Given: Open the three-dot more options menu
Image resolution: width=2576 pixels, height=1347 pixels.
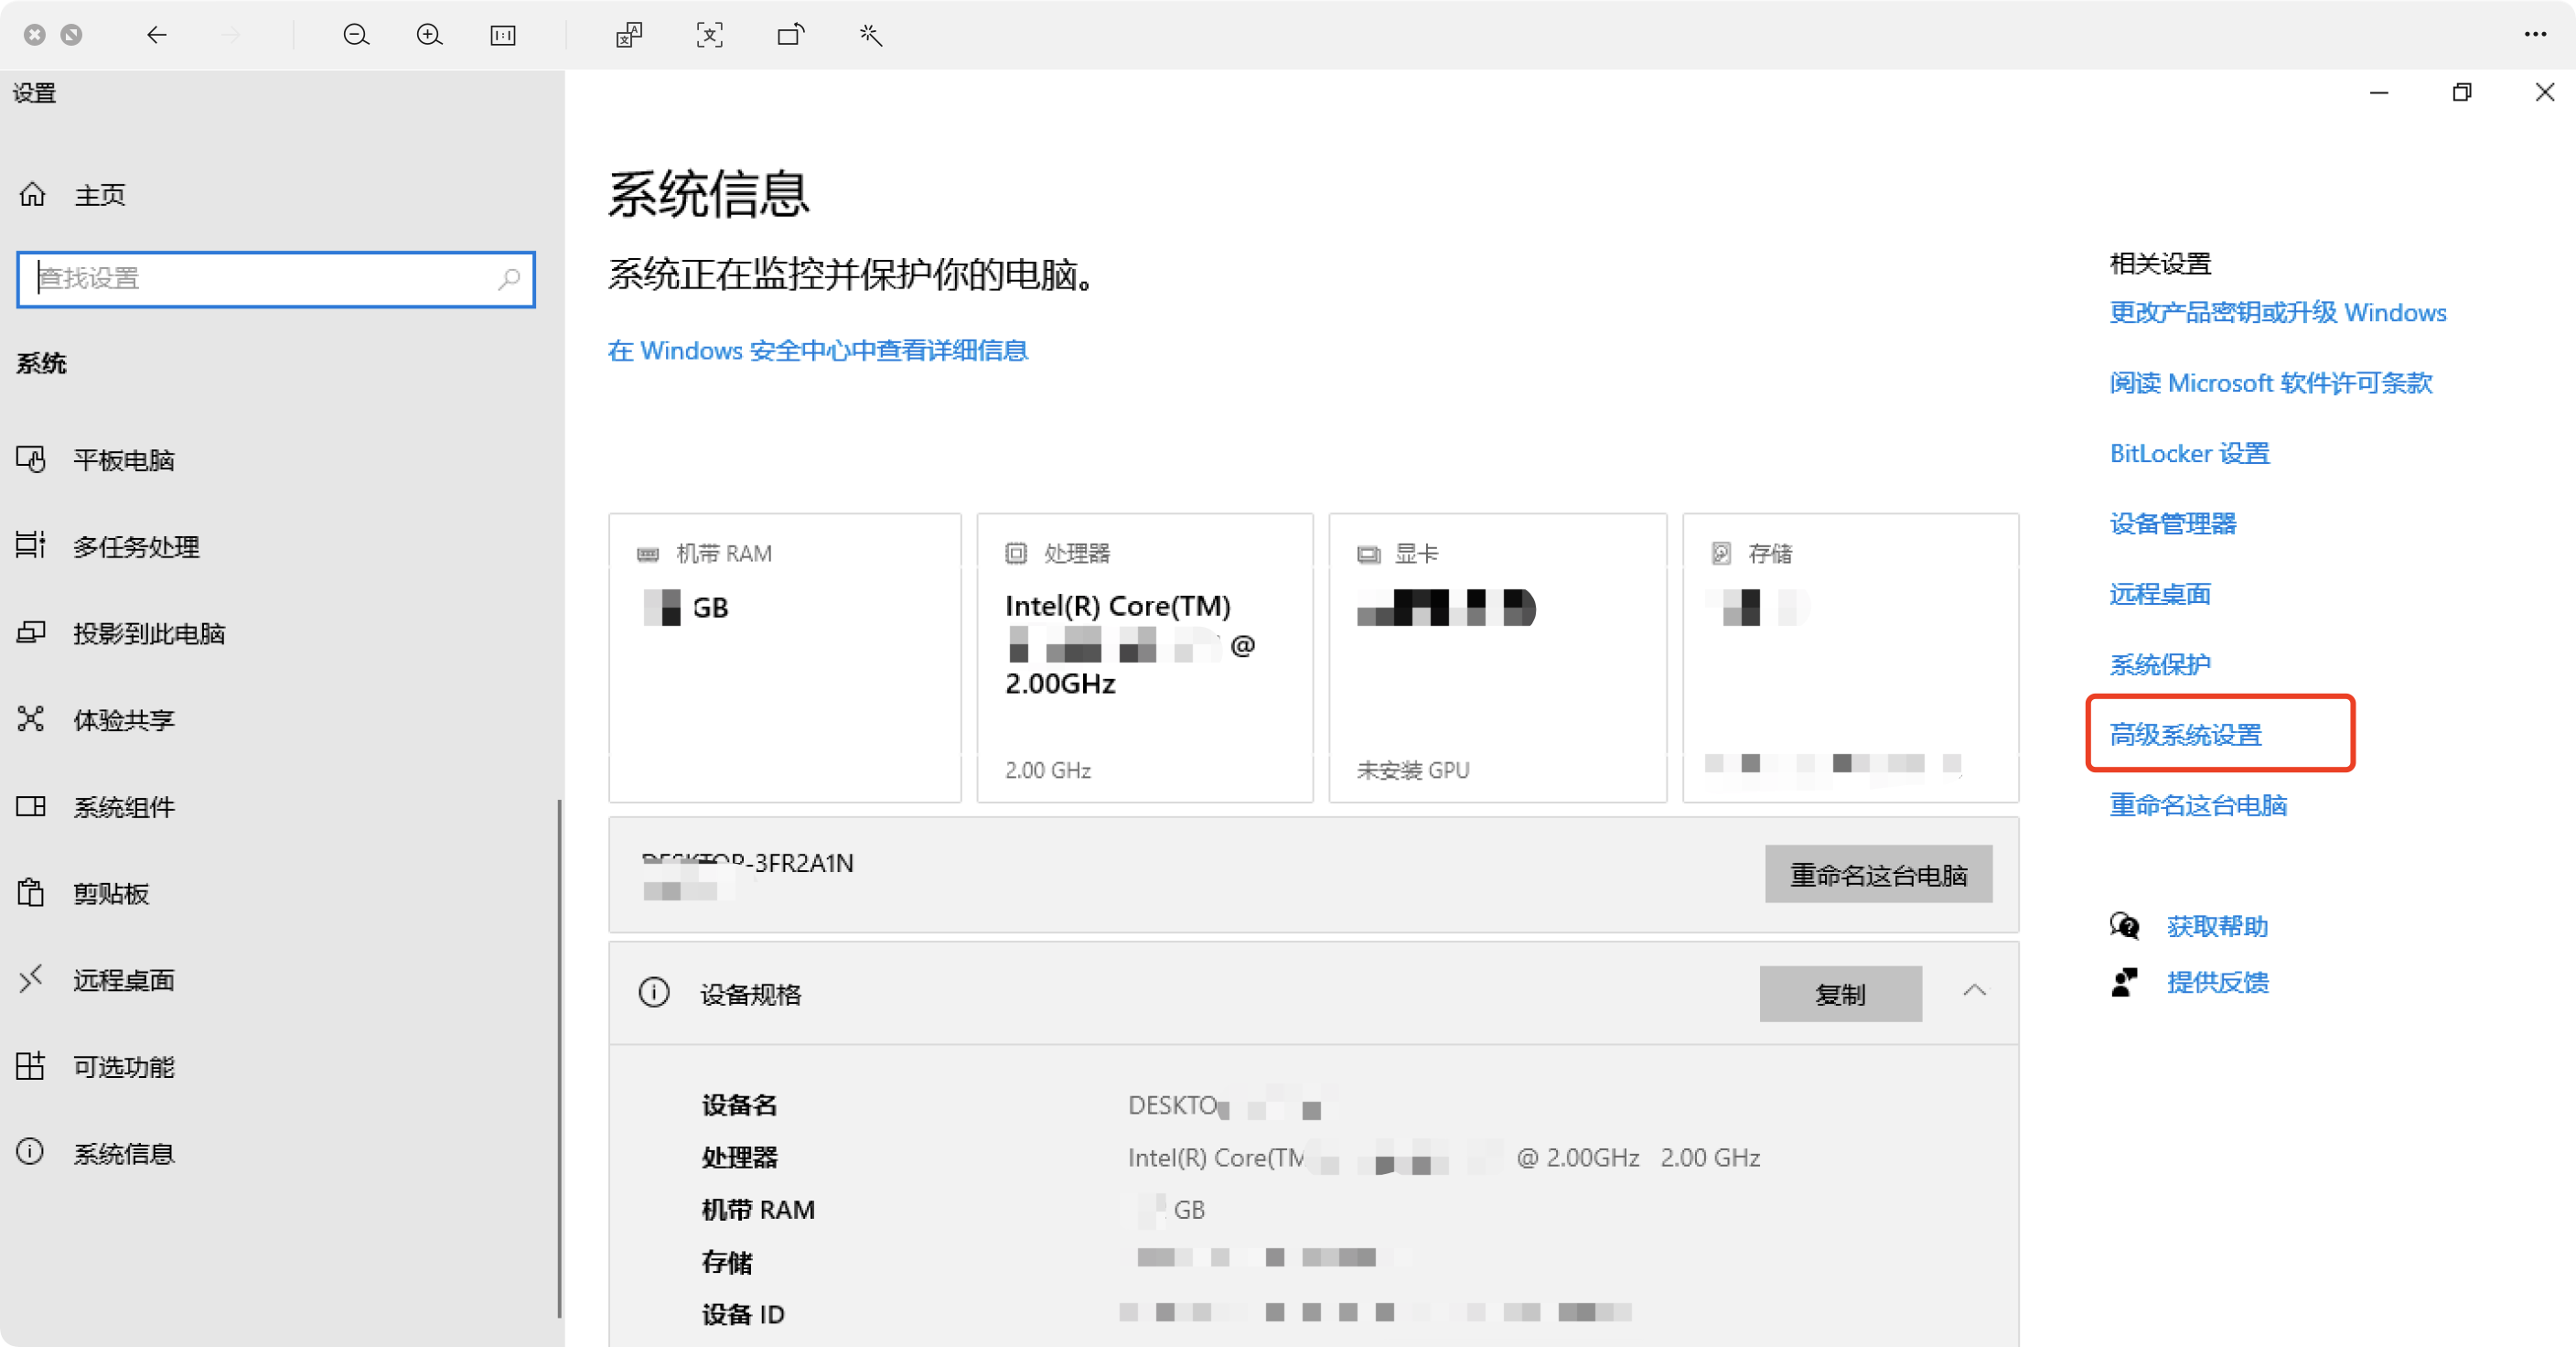Looking at the screenshot, I should click(2535, 35).
